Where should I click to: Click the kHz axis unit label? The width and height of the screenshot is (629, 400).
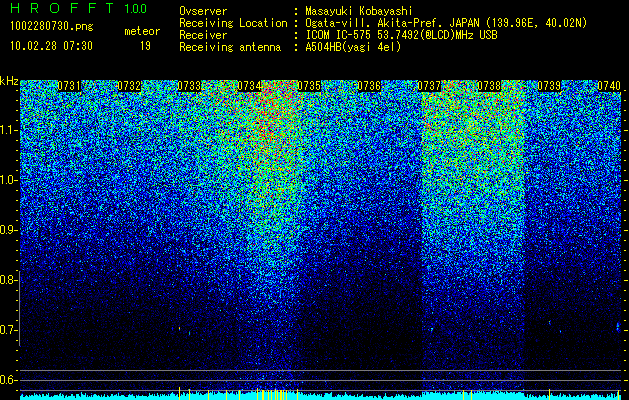coord(9,81)
